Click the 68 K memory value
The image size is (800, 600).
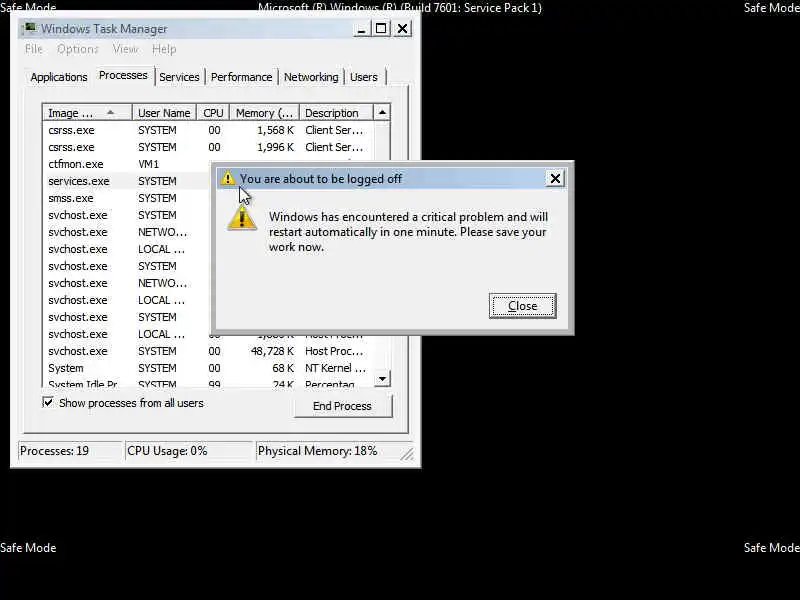[x=283, y=368]
